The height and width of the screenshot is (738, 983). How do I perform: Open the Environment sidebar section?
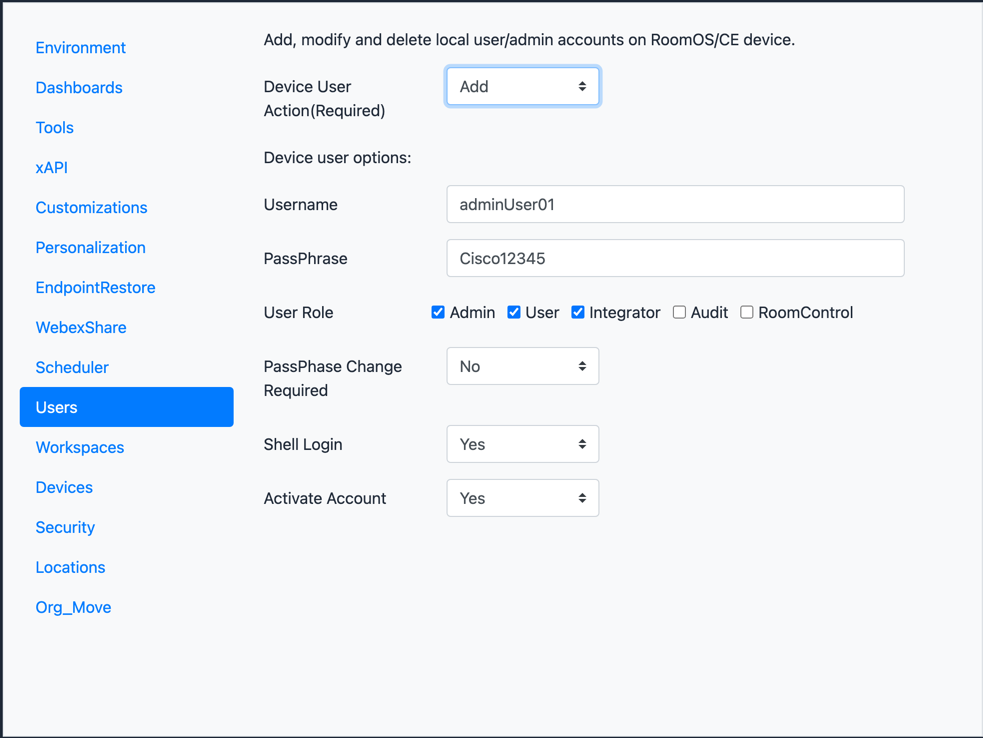coord(80,48)
